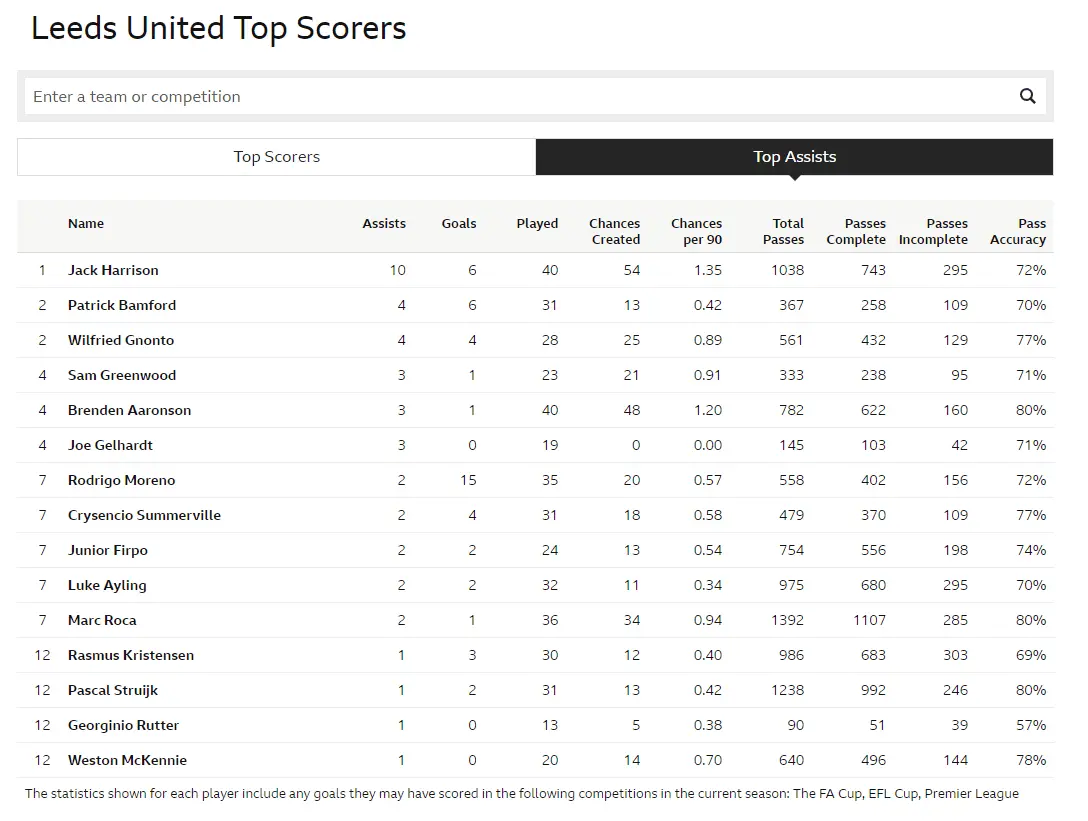The height and width of the screenshot is (821, 1088).
Task: Click the Name column header
Action: (x=86, y=224)
